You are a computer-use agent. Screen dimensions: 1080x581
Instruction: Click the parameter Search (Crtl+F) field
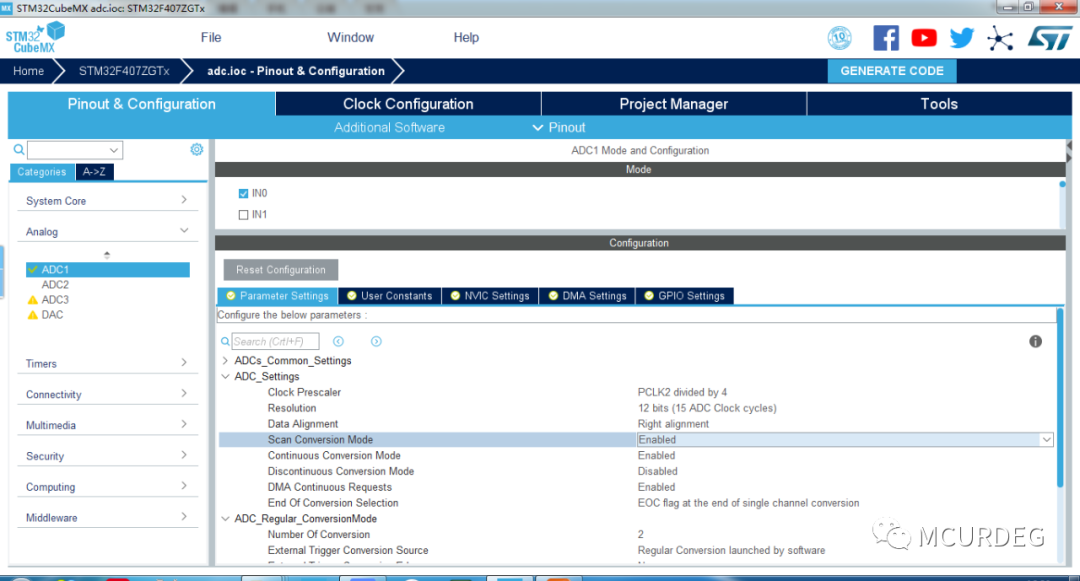coord(276,341)
